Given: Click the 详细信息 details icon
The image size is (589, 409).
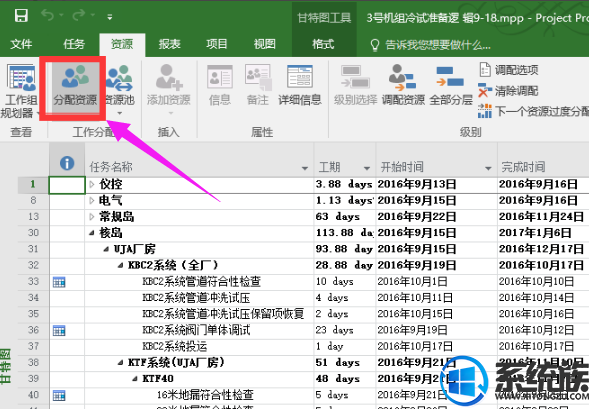Looking at the screenshot, I should click(299, 86).
